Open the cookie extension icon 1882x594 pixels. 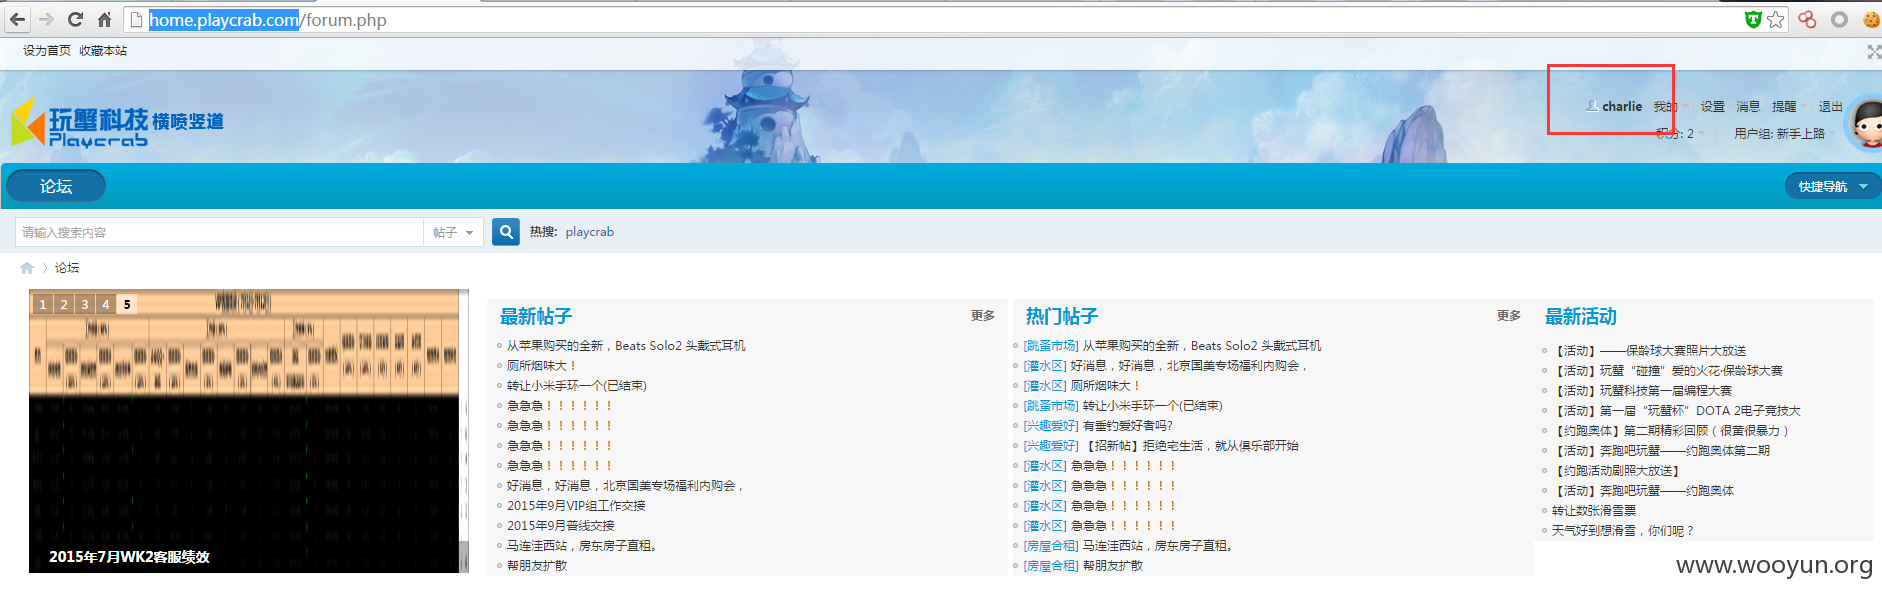point(1871,19)
